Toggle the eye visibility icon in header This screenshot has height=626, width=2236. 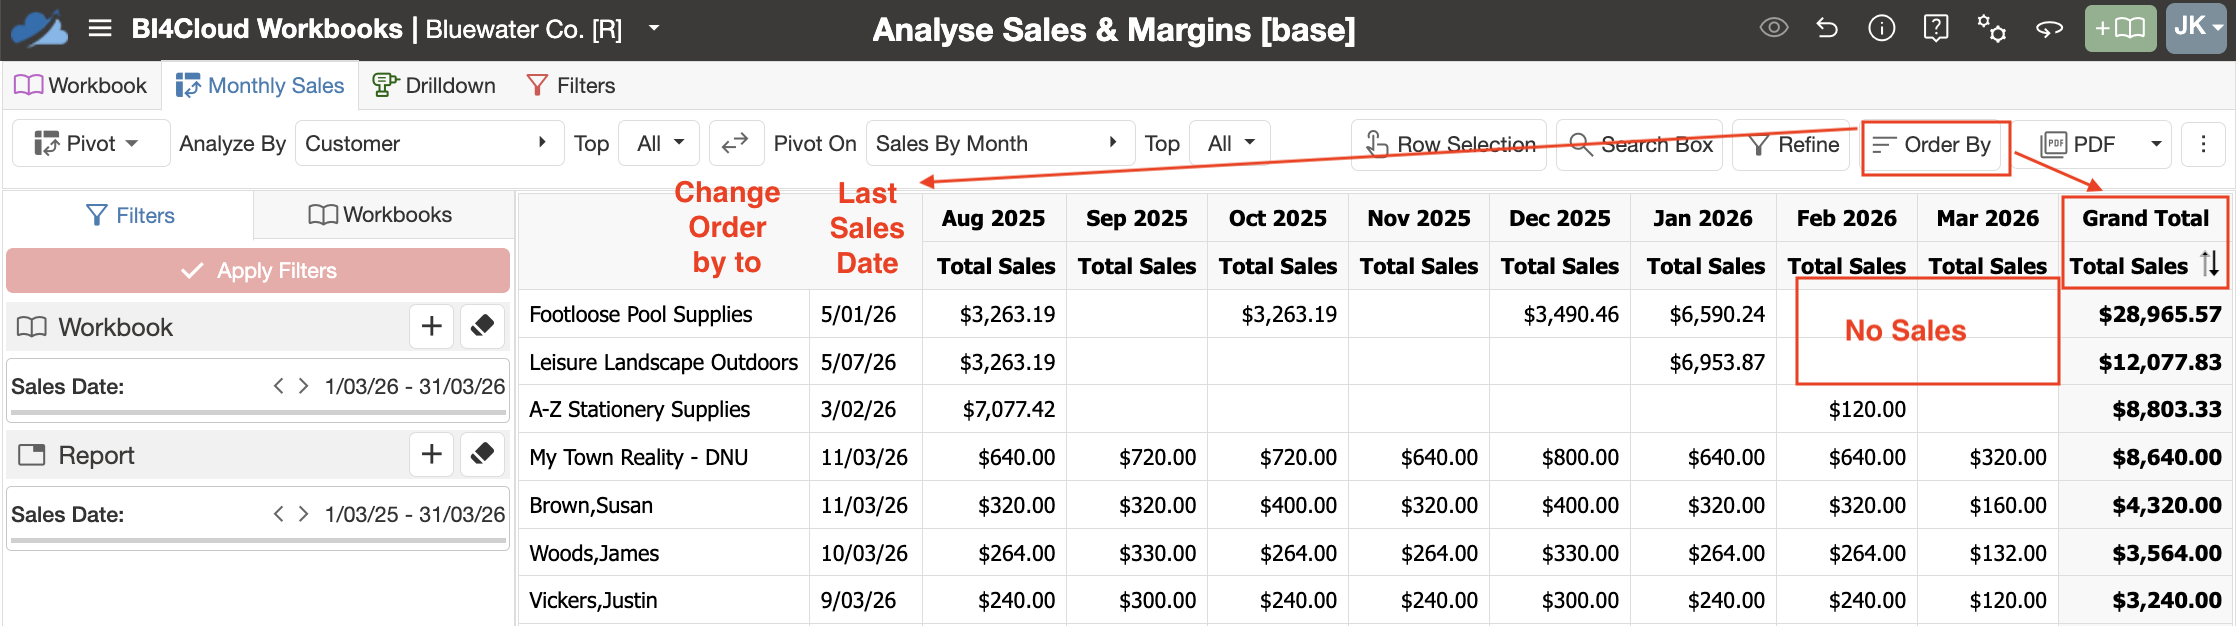[x=1774, y=28]
